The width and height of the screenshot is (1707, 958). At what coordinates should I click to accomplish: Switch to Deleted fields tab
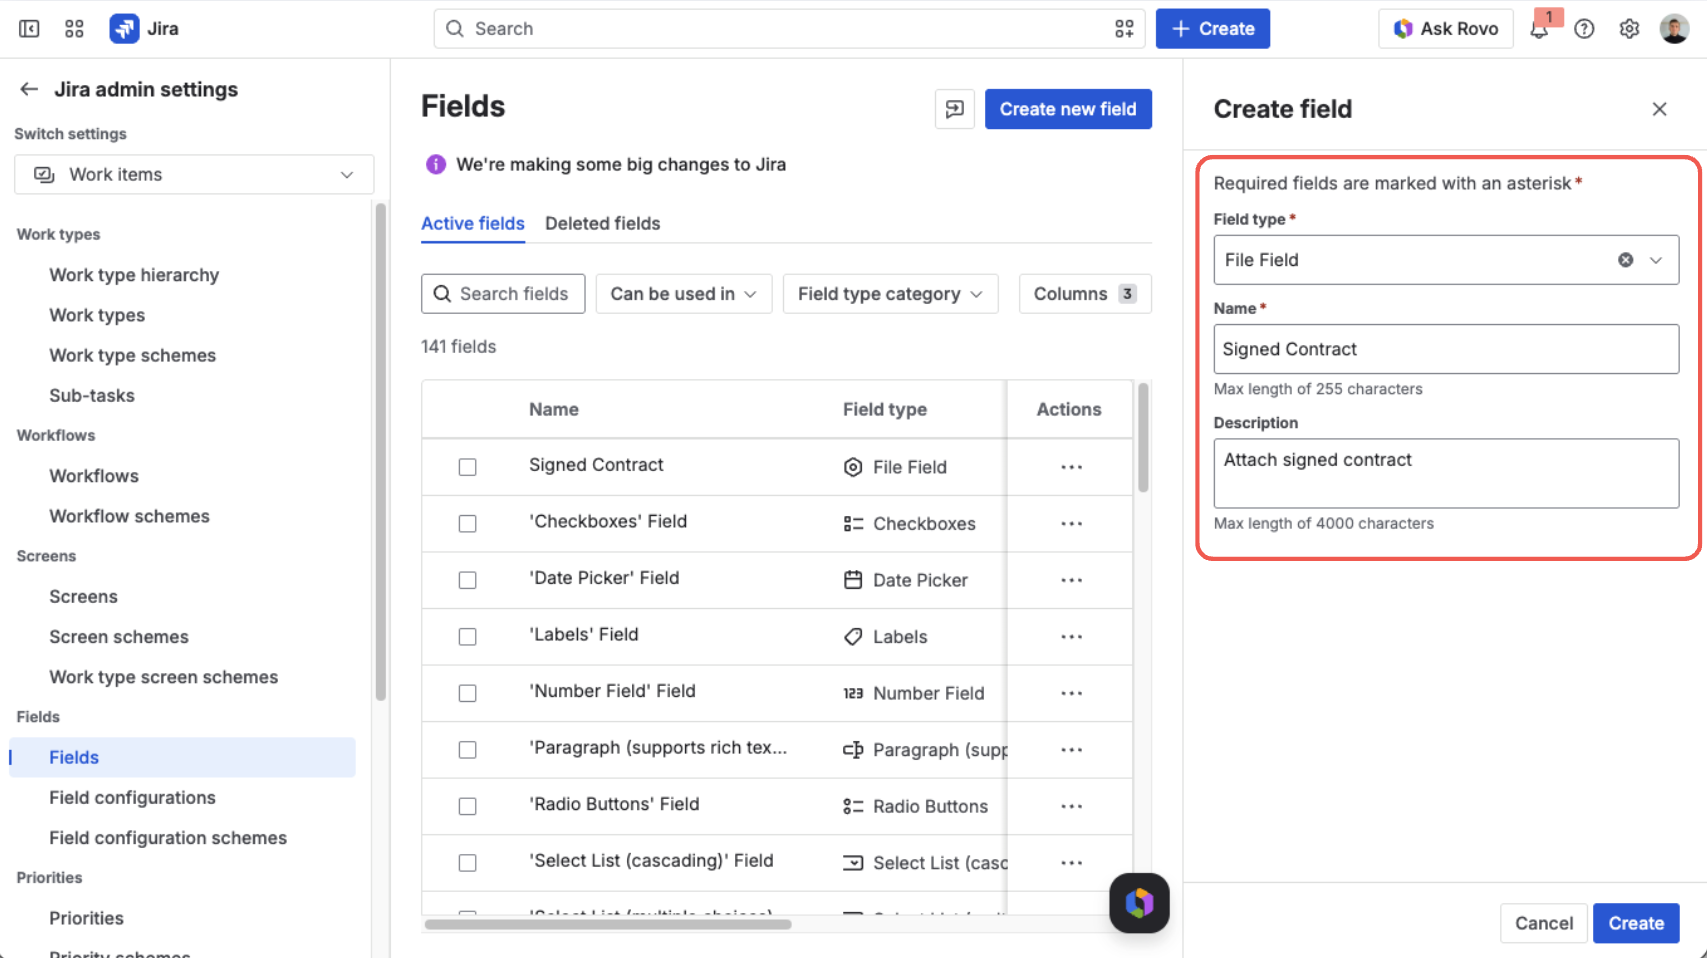pyautogui.click(x=602, y=223)
